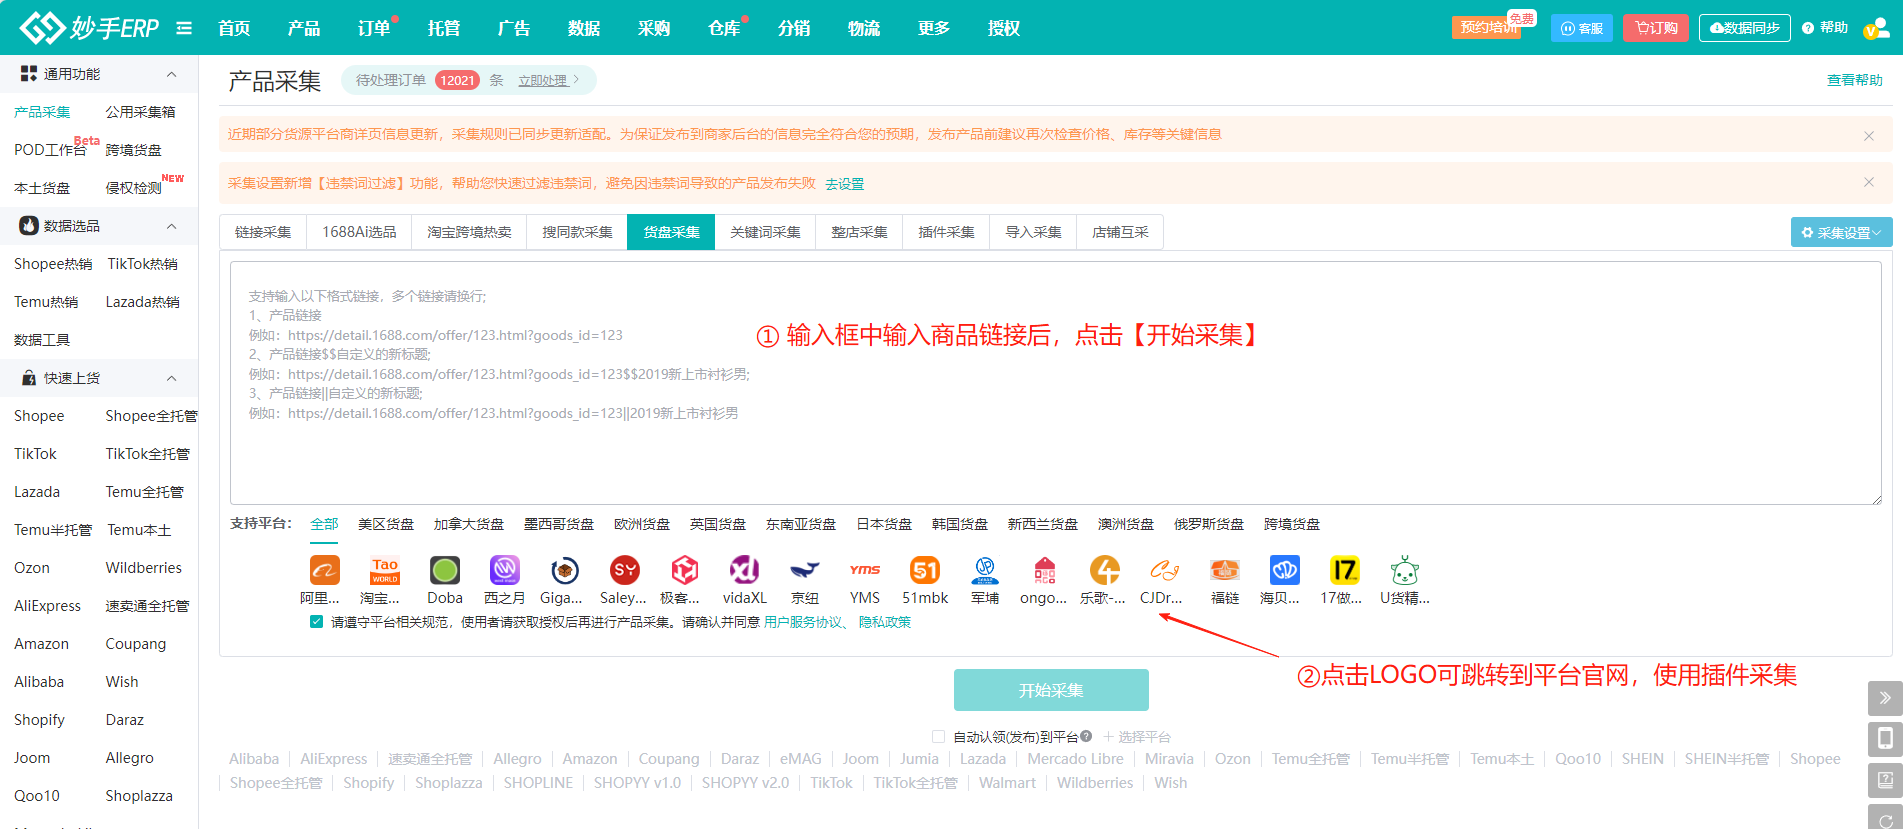1903x829 pixels.
Task: Select the 51mbk platform logo
Action: pos(924,571)
